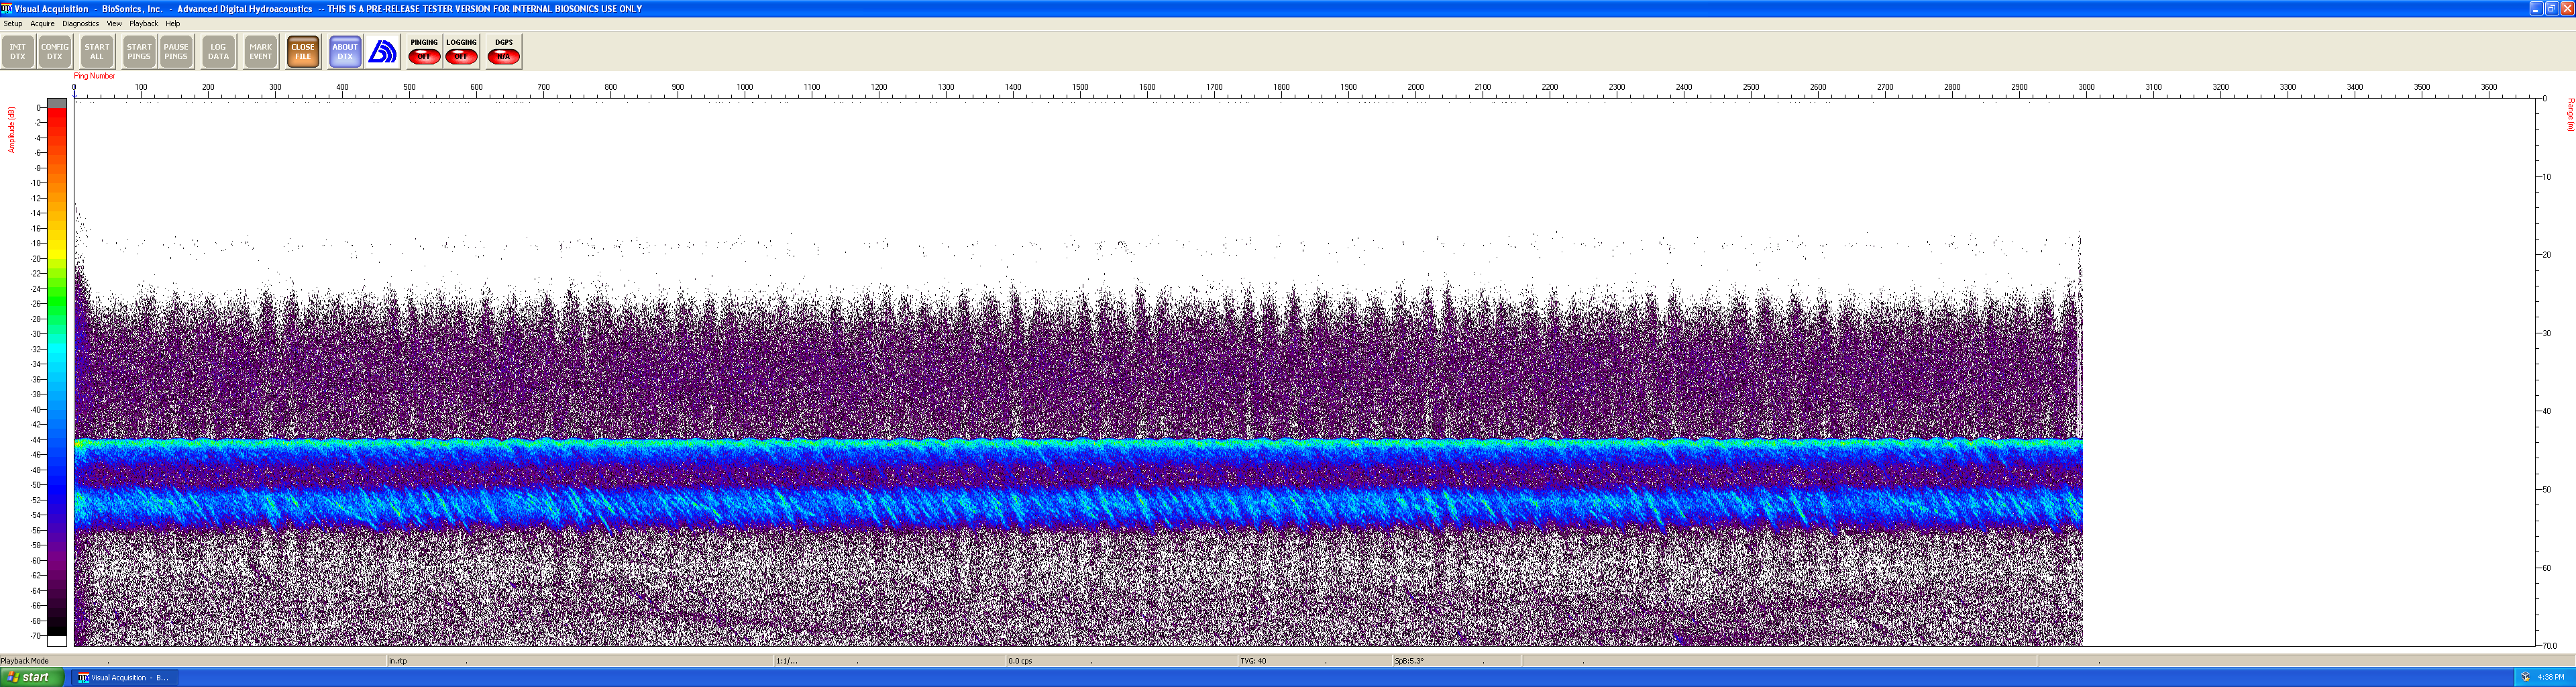Image resolution: width=2576 pixels, height=687 pixels.
Task: Click the Ping Number axis label
Action: (x=94, y=76)
